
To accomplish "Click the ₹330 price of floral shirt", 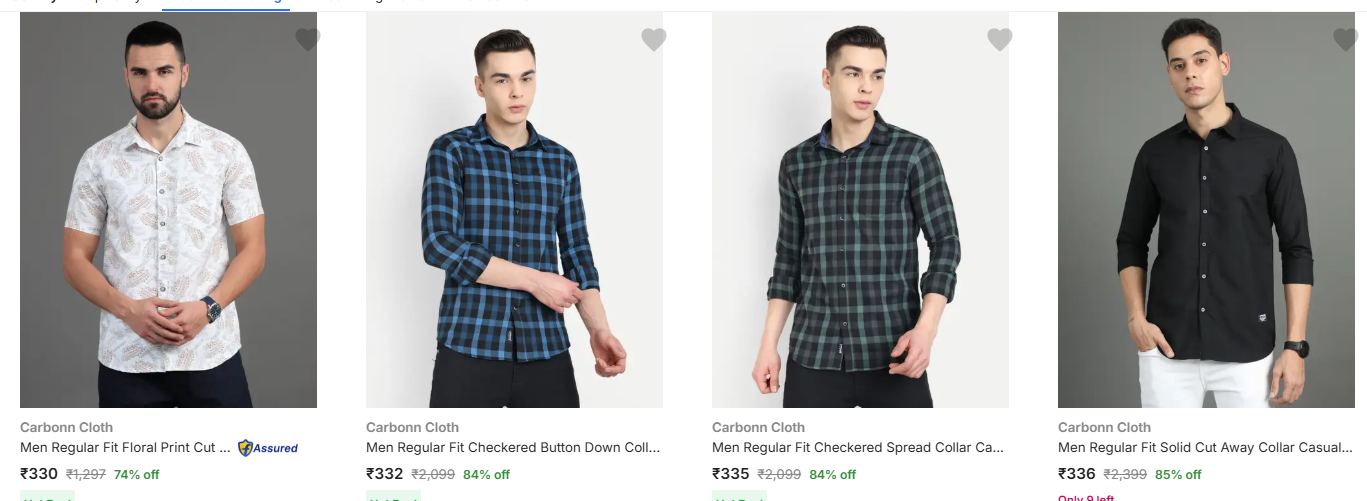I will (39, 474).
